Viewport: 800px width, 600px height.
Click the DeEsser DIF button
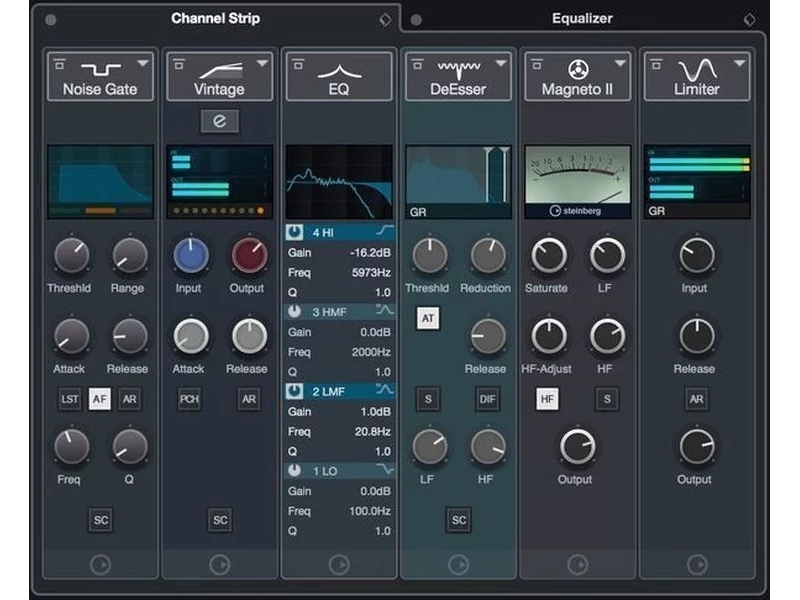(487, 399)
